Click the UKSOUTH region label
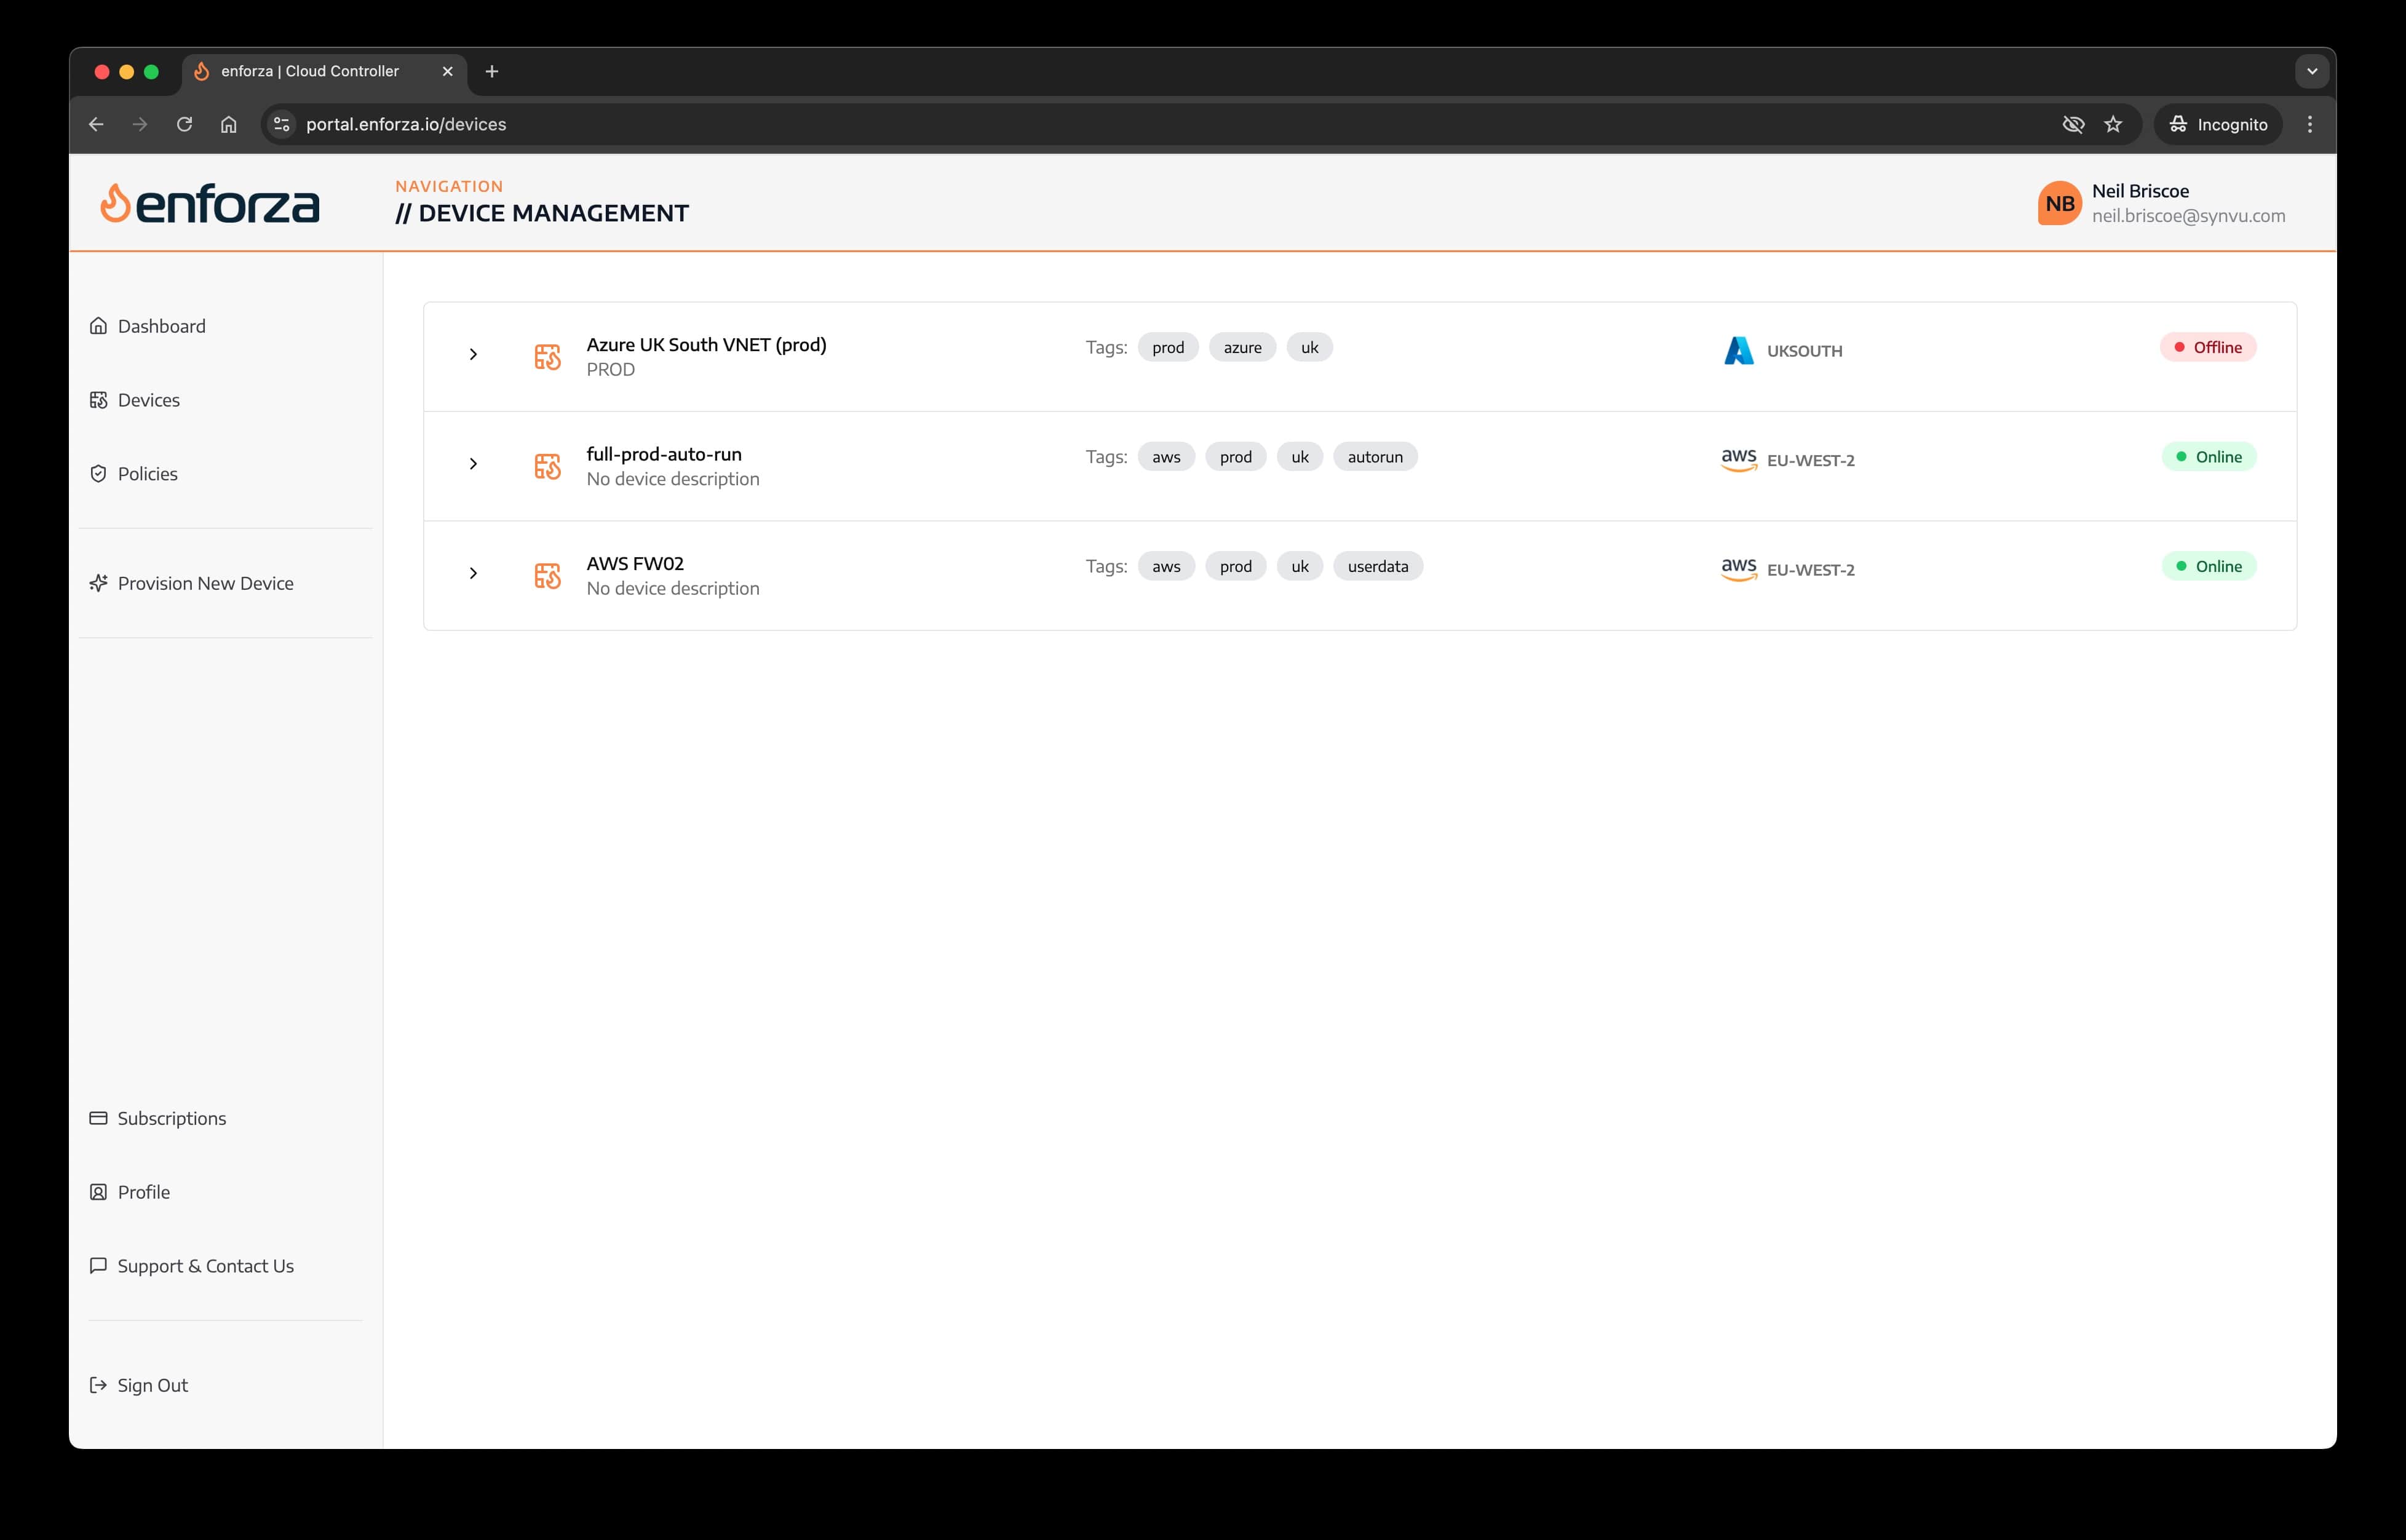The width and height of the screenshot is (2406, 1540). click(1804, 351)
